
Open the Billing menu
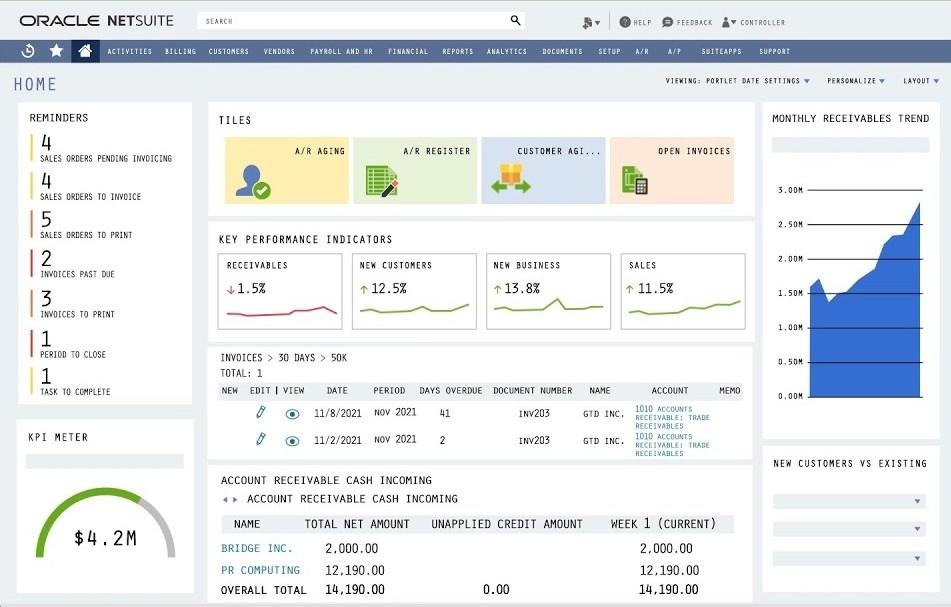181,52
